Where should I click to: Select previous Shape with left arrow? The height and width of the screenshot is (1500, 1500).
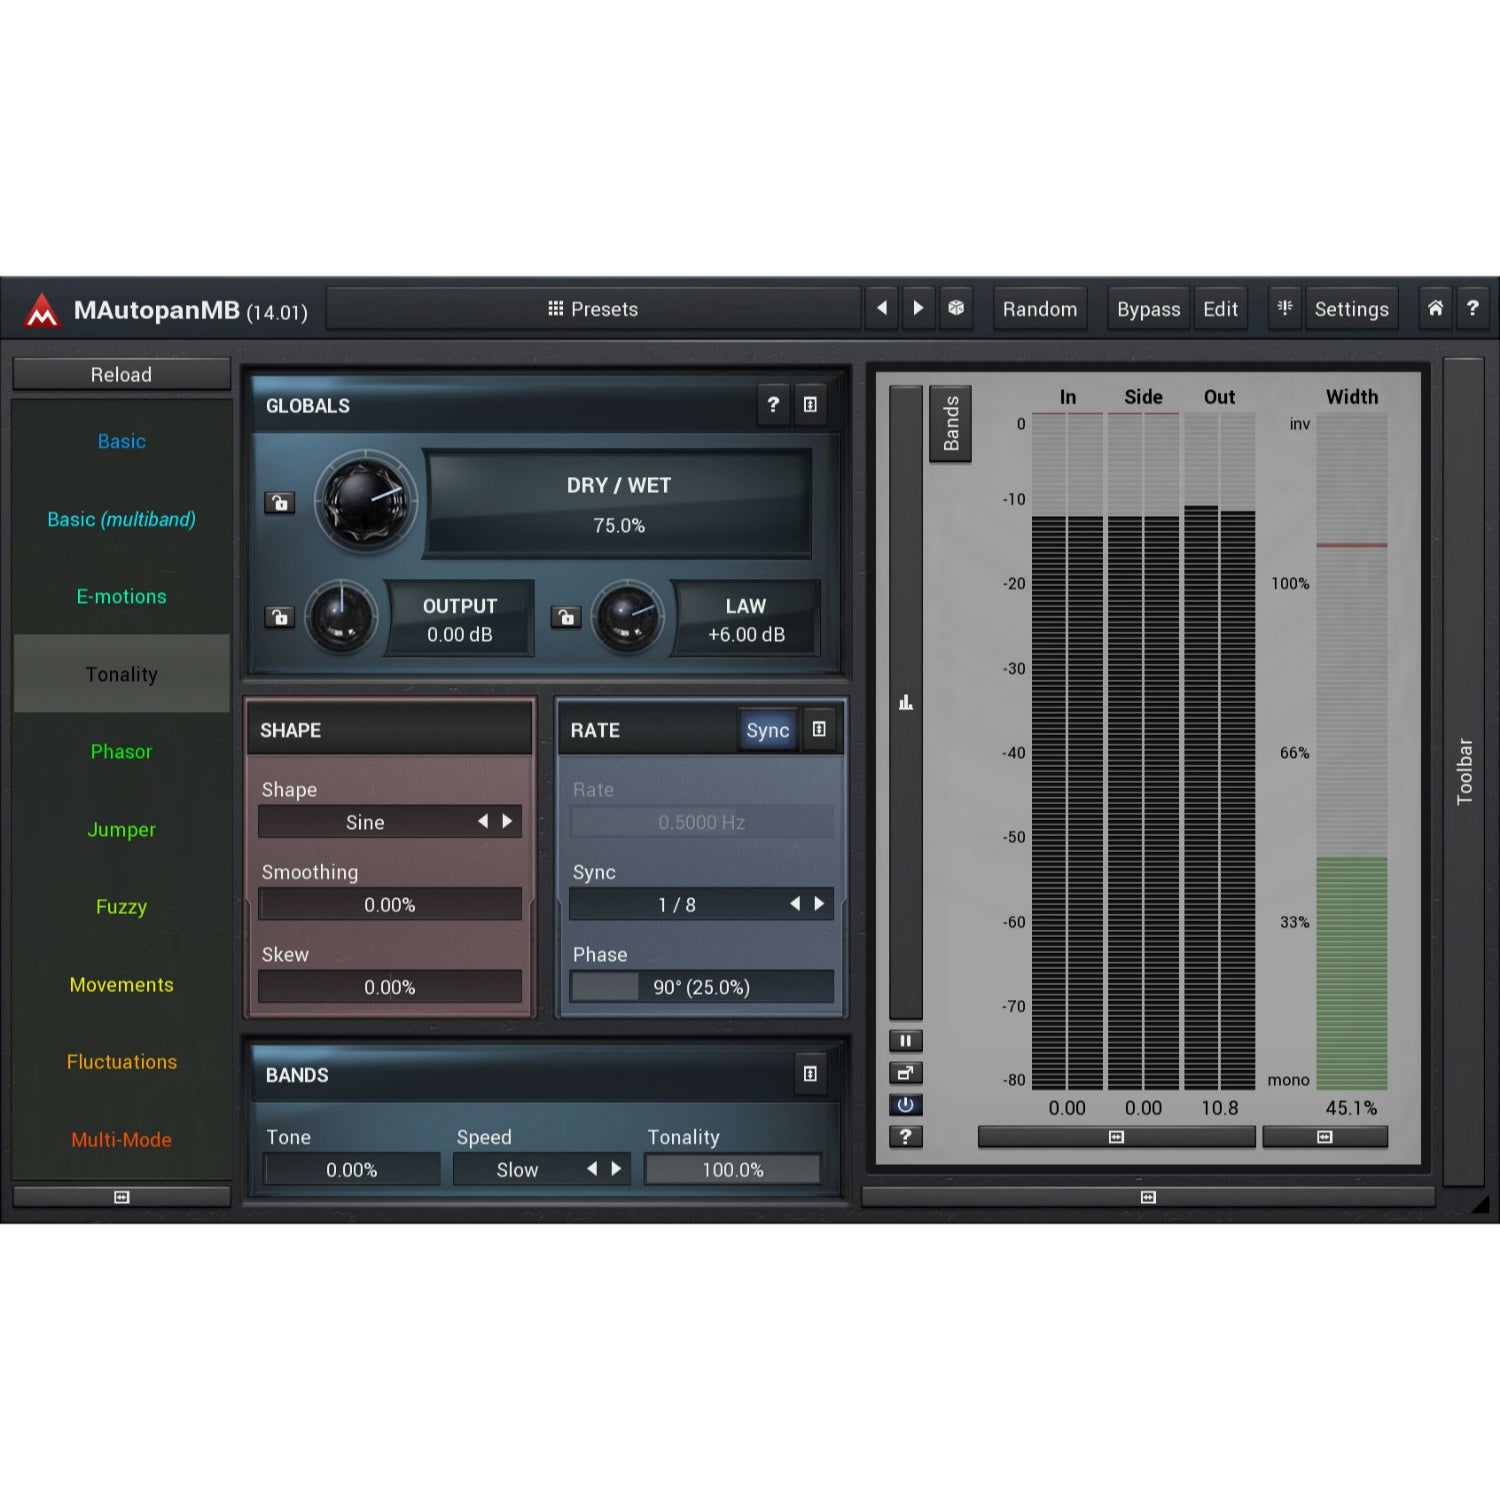[x=483, y=821]
